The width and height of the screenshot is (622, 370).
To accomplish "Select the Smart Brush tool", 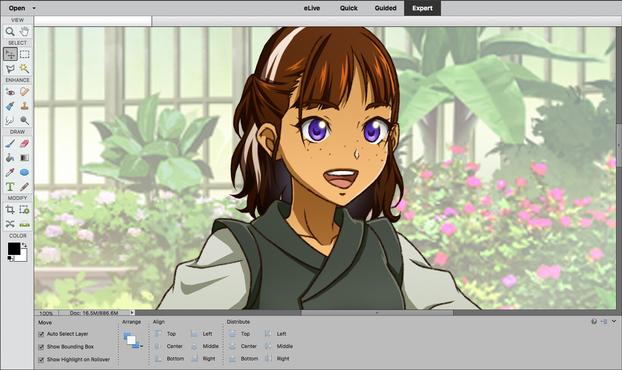I will (x=10, y=106).
